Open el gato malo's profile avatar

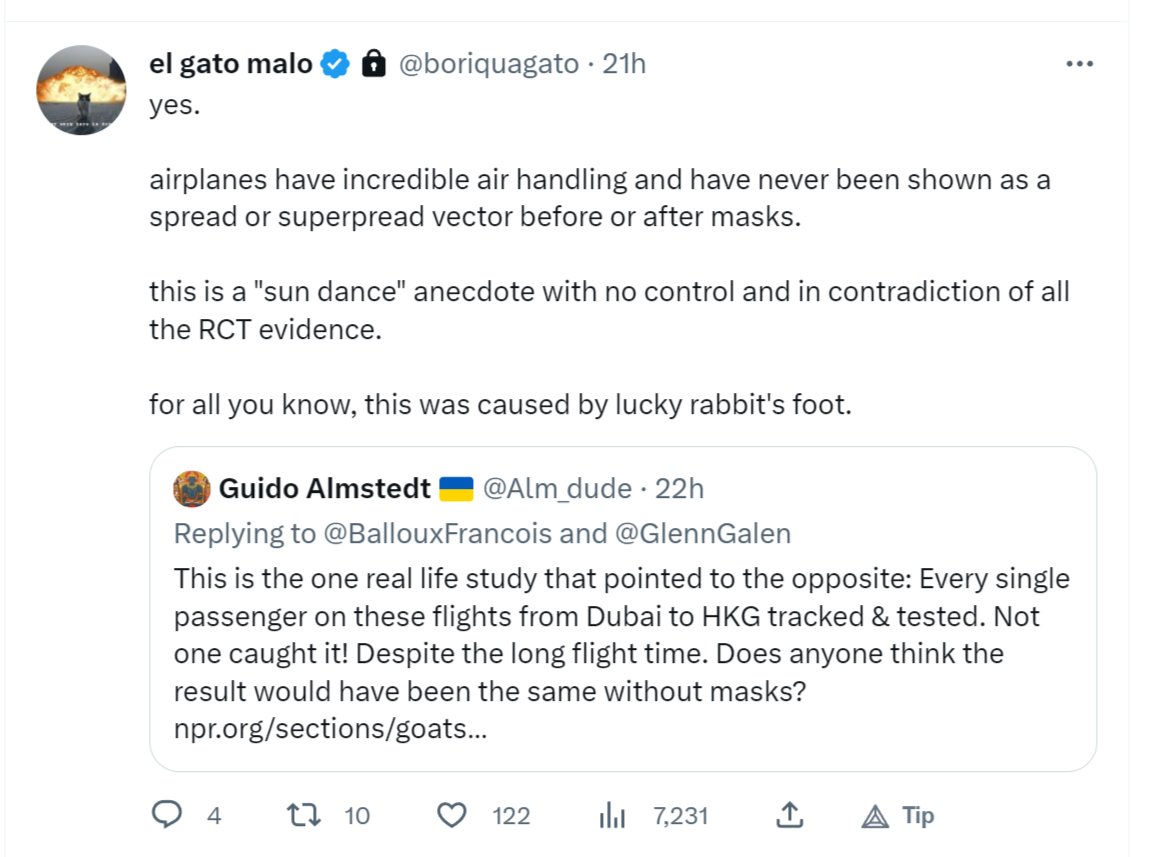point(82,90)
